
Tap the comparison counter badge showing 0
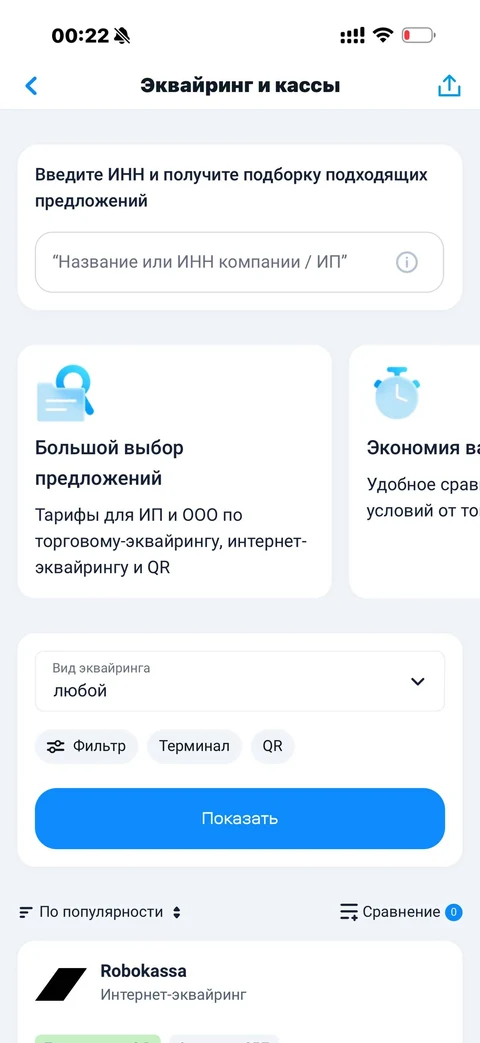454,912
